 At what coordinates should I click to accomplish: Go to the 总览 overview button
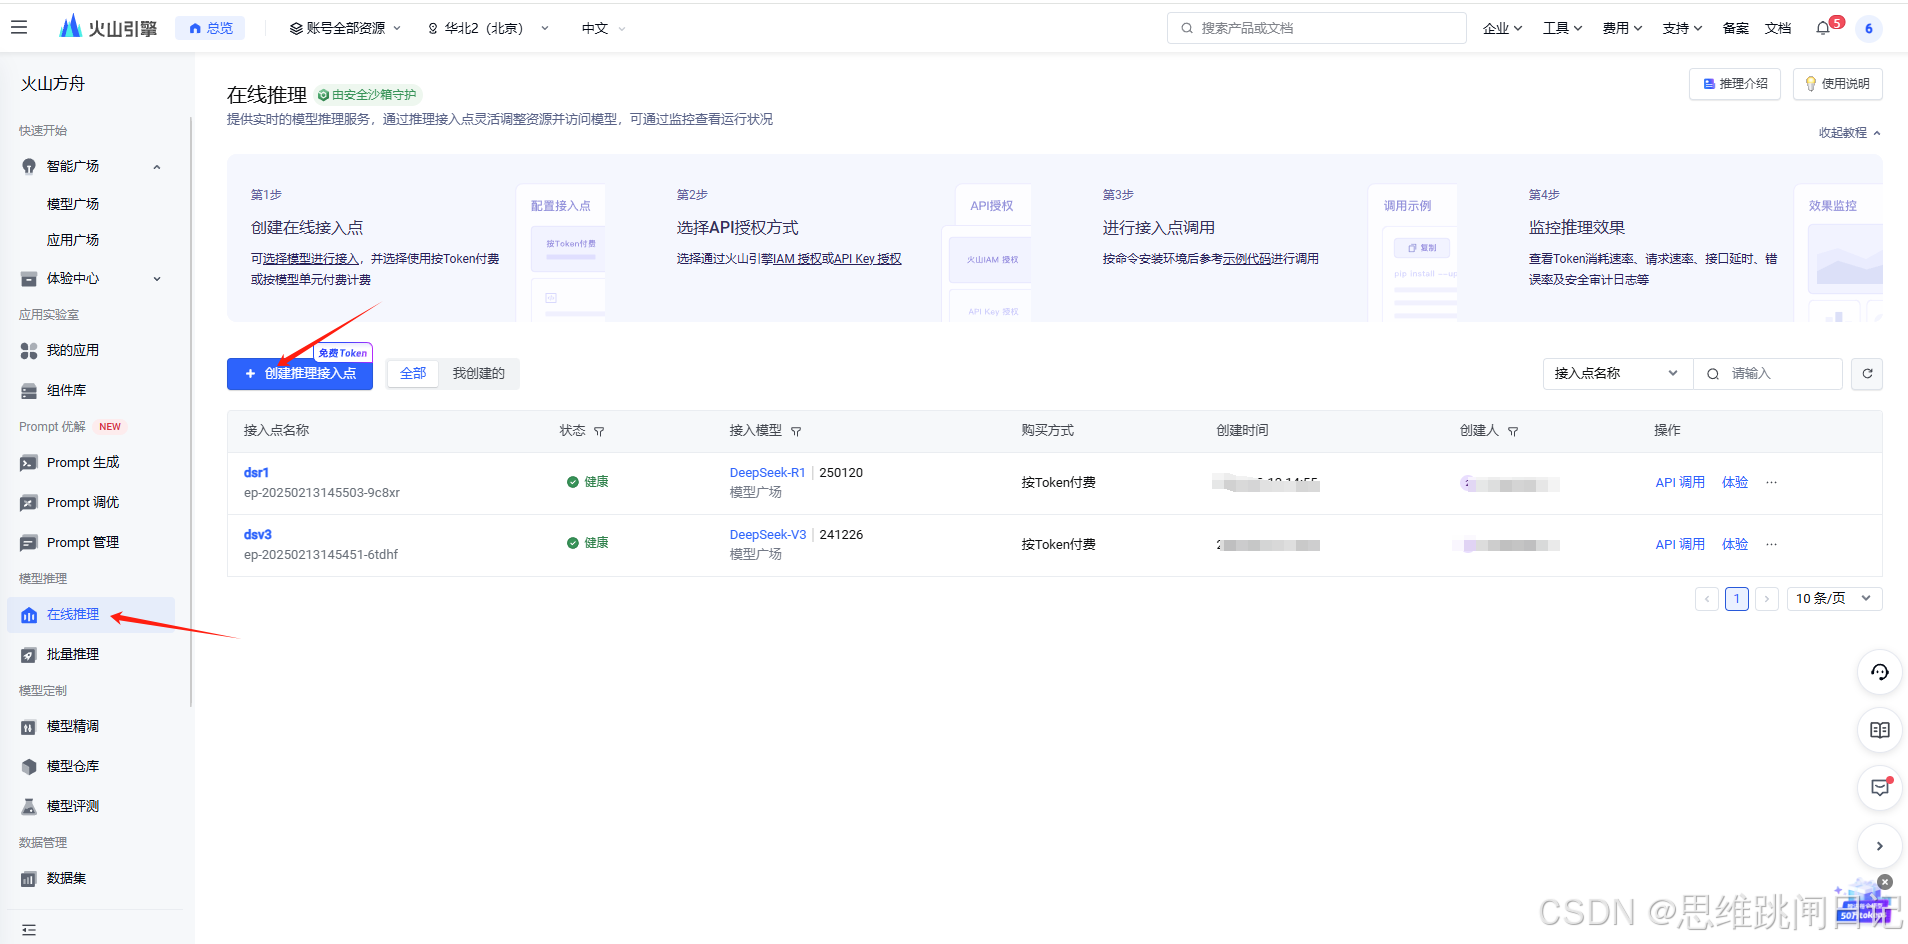210,28
